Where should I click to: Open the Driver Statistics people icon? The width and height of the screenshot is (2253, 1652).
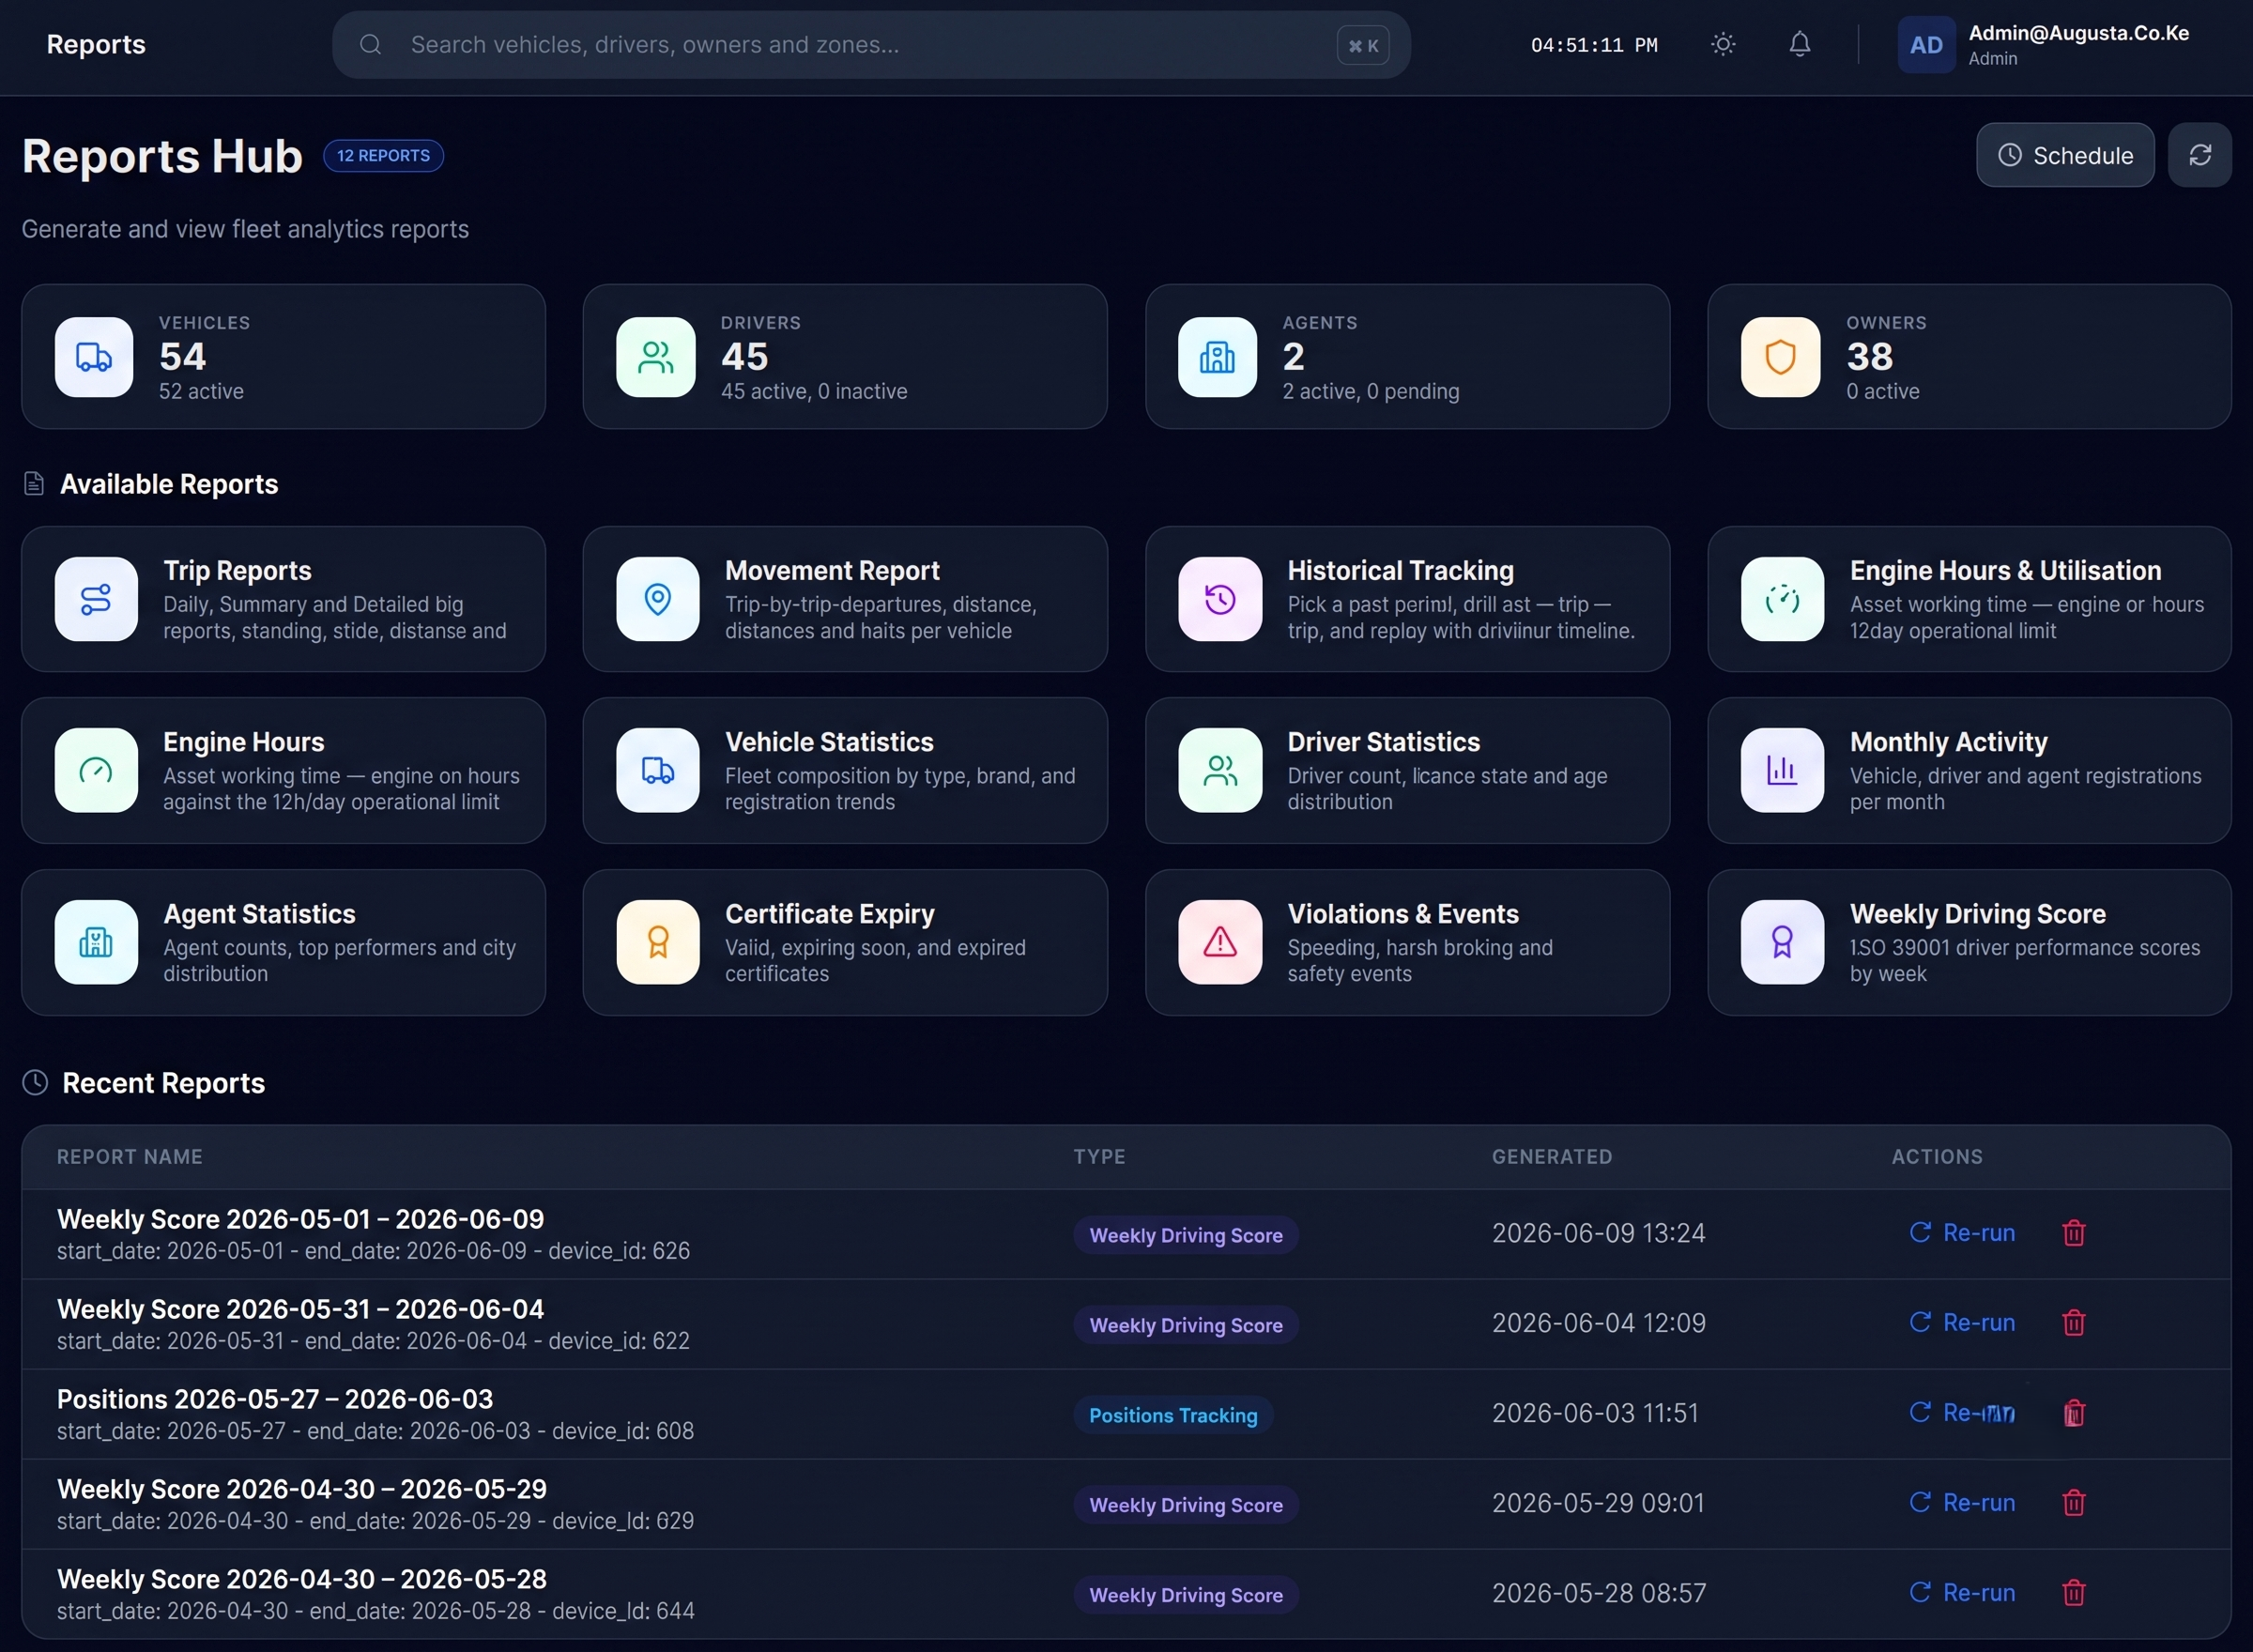click(x=1220, y=770)
